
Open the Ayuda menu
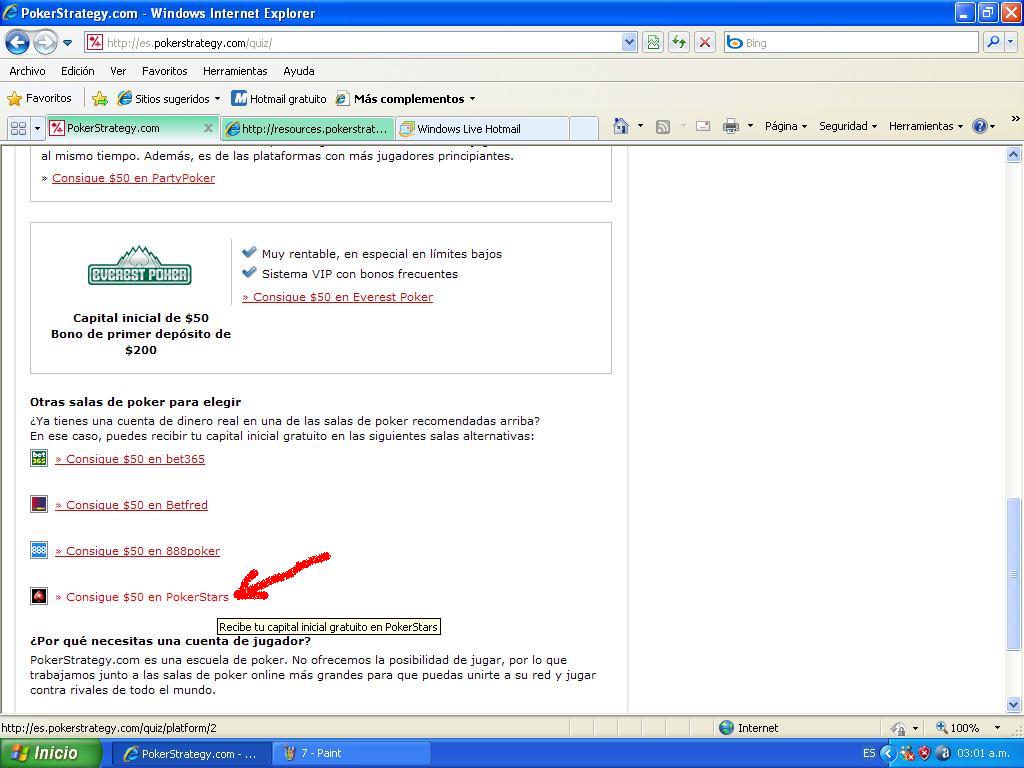298,71
